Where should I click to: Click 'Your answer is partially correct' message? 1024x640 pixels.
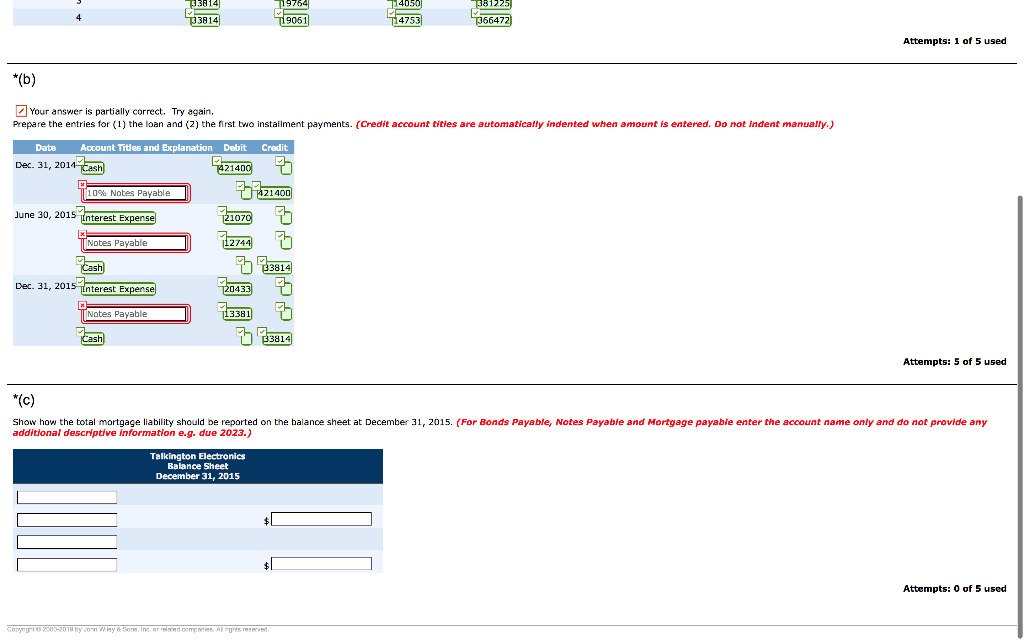point(121,112)
